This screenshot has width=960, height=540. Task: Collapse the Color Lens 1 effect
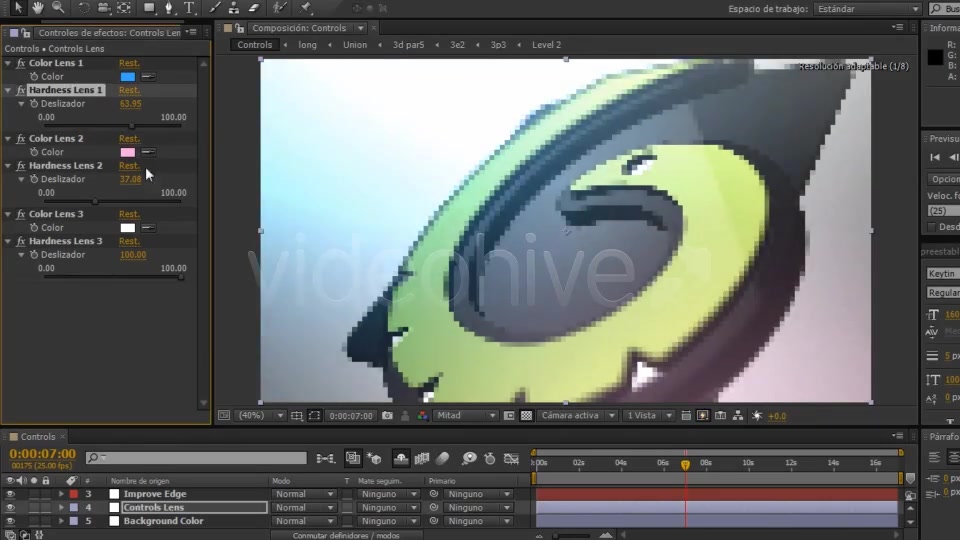(x=8, y=63)
